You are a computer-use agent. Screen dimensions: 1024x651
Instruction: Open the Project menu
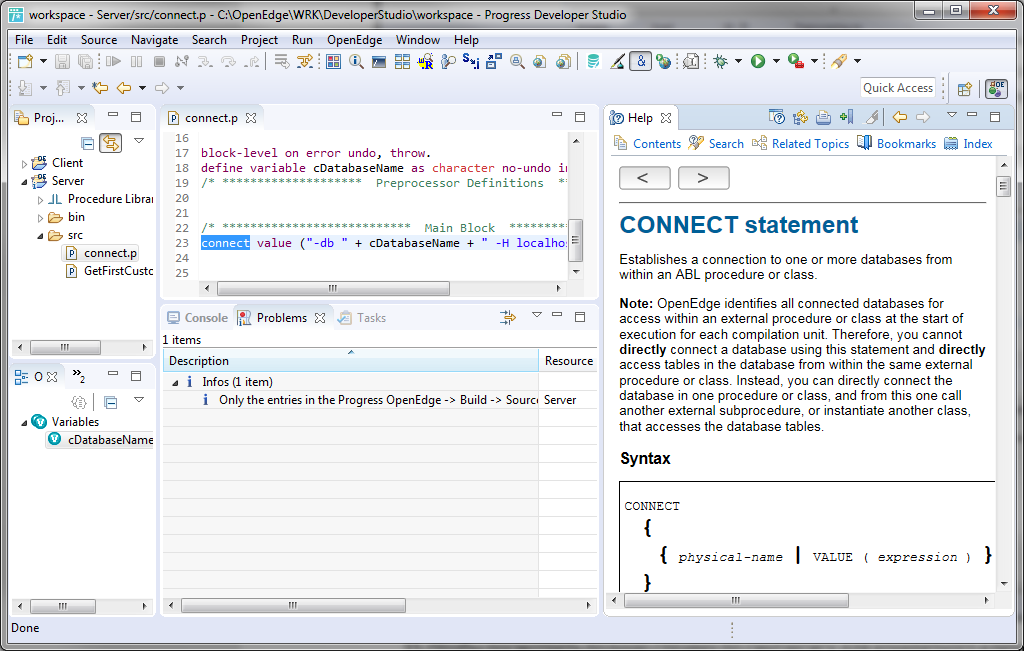click(x=259, y=40)
